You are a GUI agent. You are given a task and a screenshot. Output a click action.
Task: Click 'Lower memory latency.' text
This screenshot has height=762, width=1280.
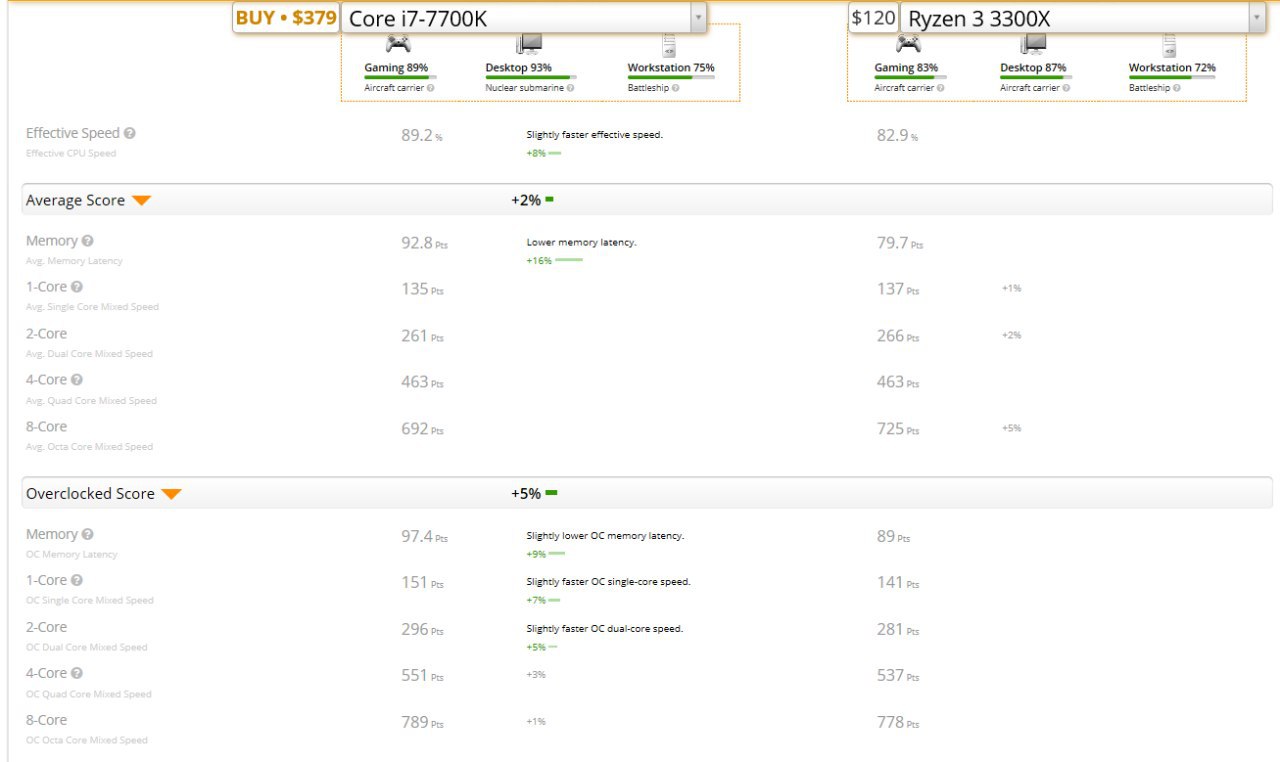pyautogui.click(x=581, y=242)
